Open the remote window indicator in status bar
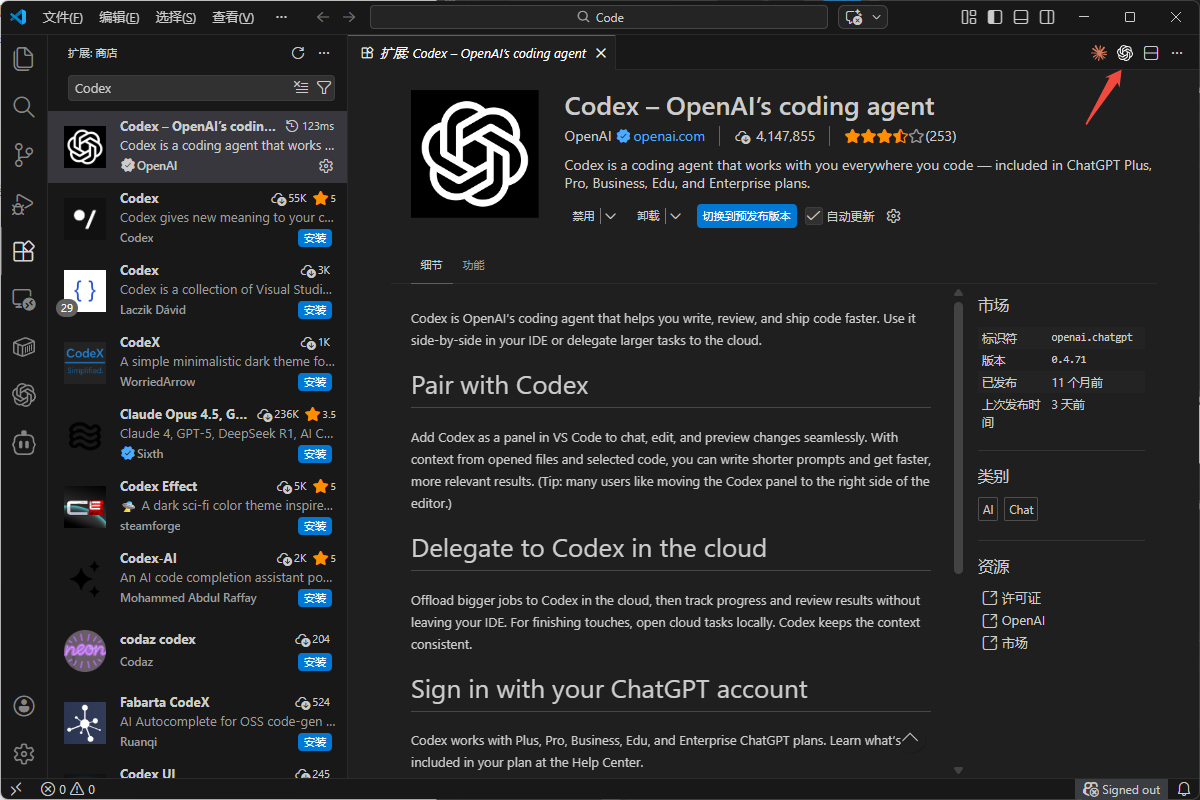 tap(16, 789)
